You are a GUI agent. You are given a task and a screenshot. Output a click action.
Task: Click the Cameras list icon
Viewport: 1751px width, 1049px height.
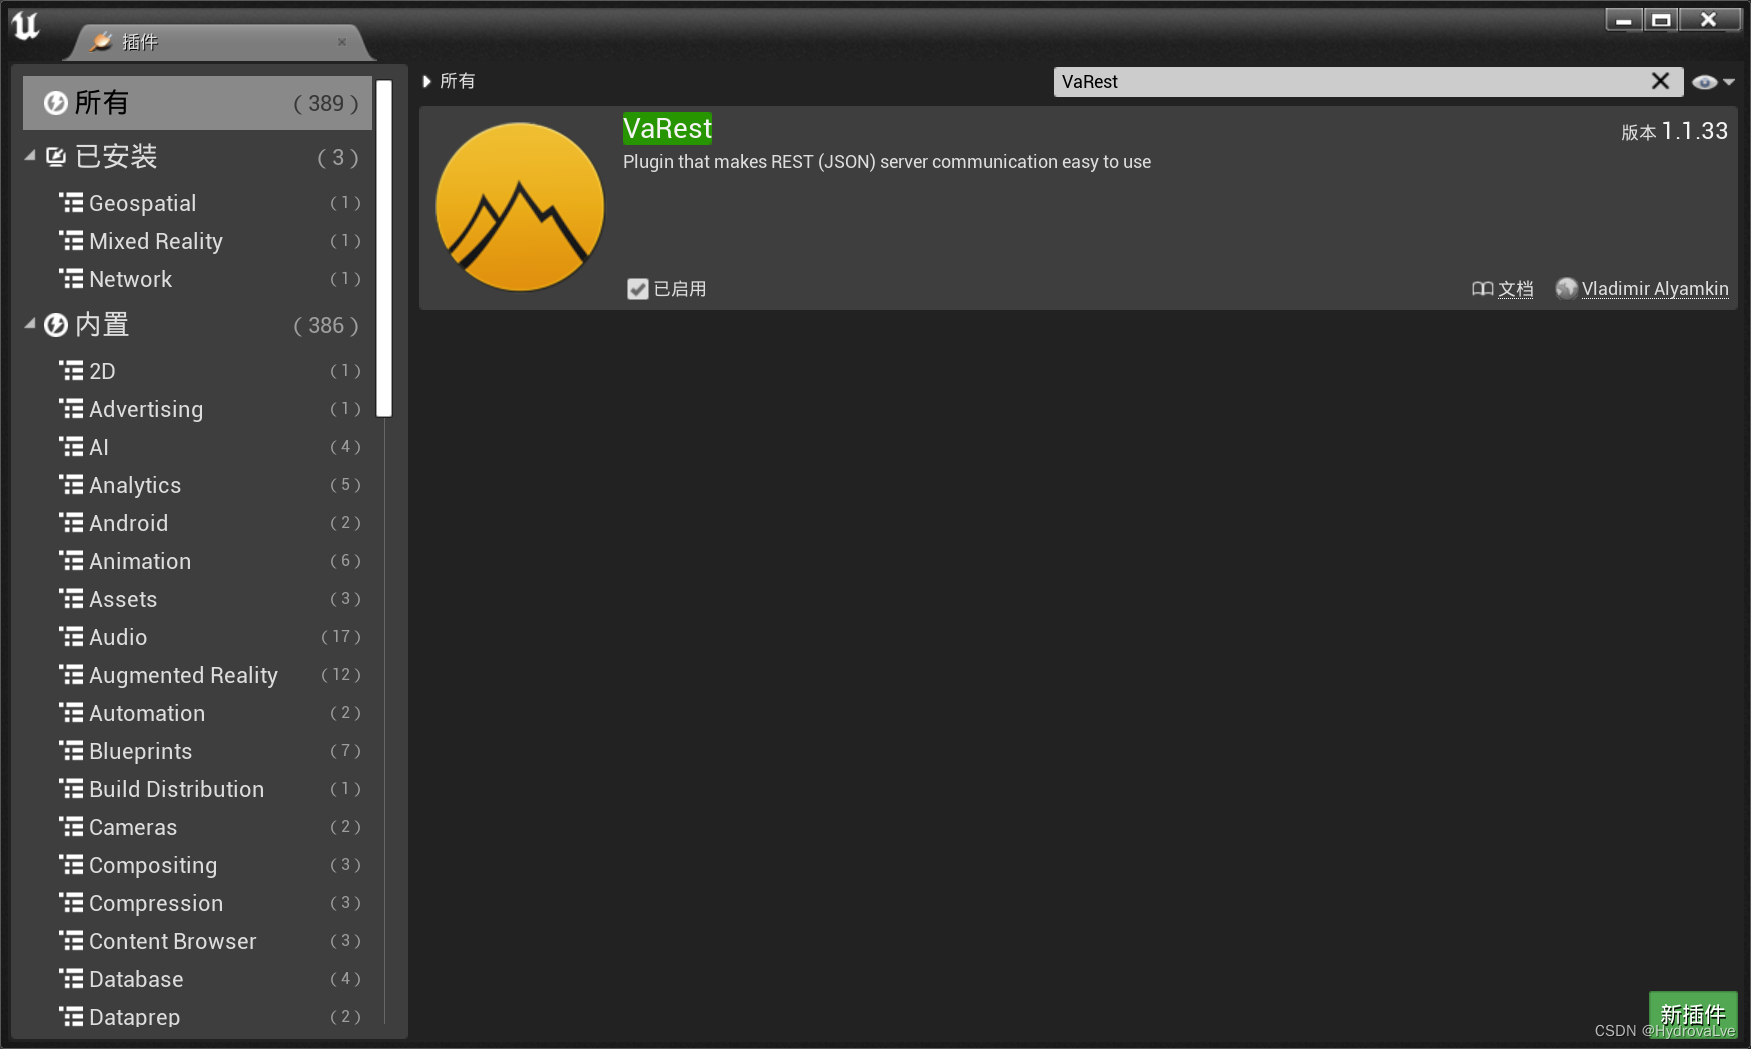[71, 827]
